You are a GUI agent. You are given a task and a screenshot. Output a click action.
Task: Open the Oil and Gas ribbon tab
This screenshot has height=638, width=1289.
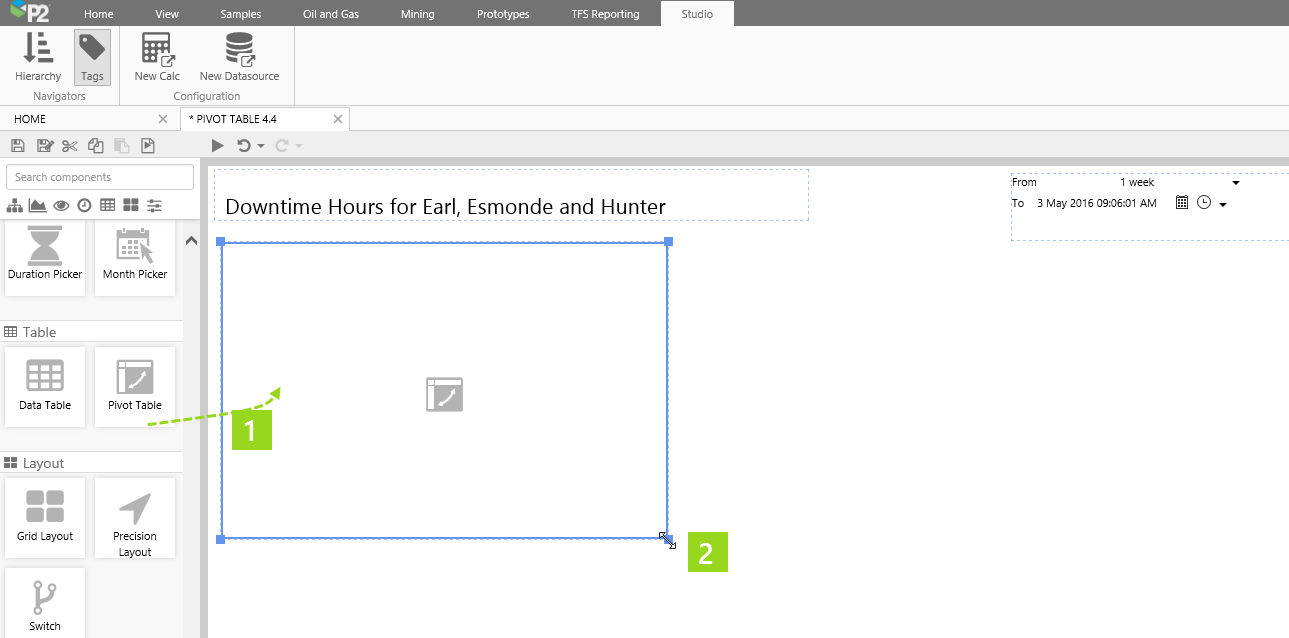click(331, 14)
